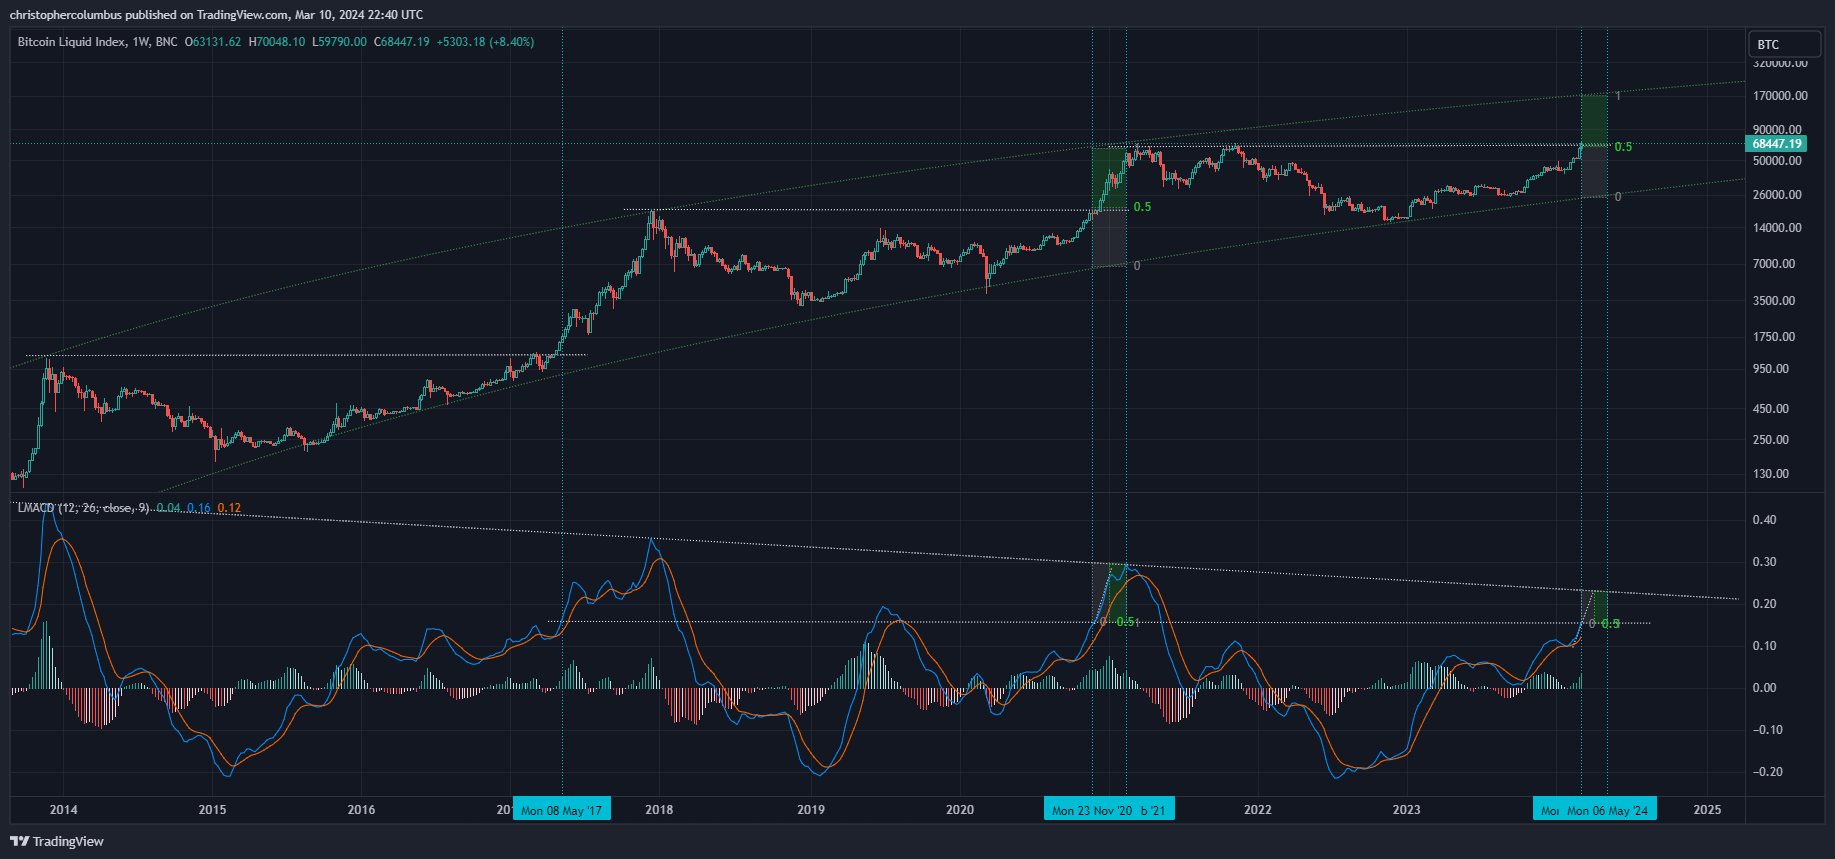Click the 2014 label on time axis
The image size is (1835, 859).
coord(63,809)
